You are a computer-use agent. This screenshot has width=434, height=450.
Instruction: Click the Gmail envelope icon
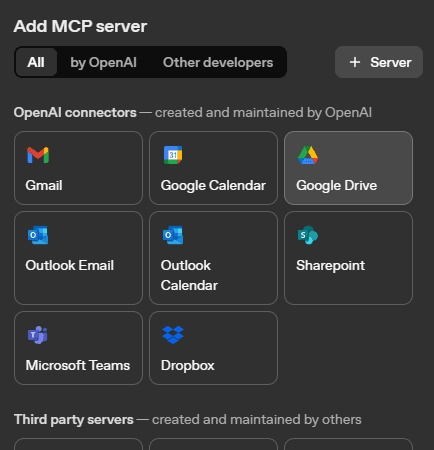(38, 155)
